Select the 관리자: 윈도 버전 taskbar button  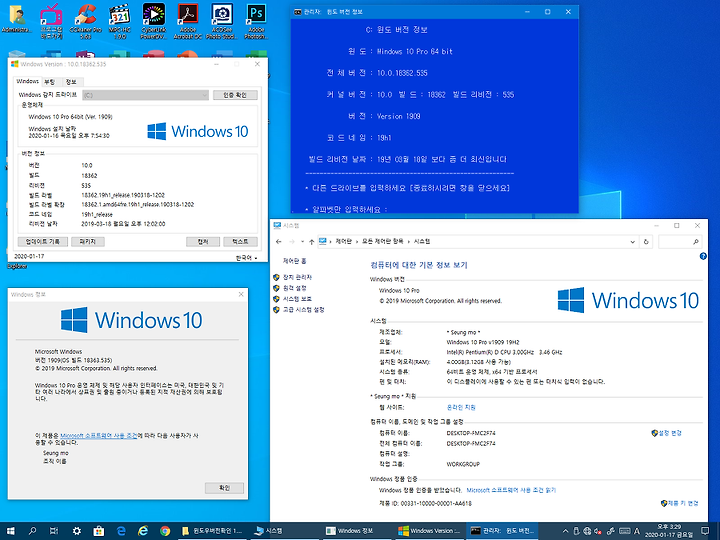pyautogui.click(x=503, y=531)
